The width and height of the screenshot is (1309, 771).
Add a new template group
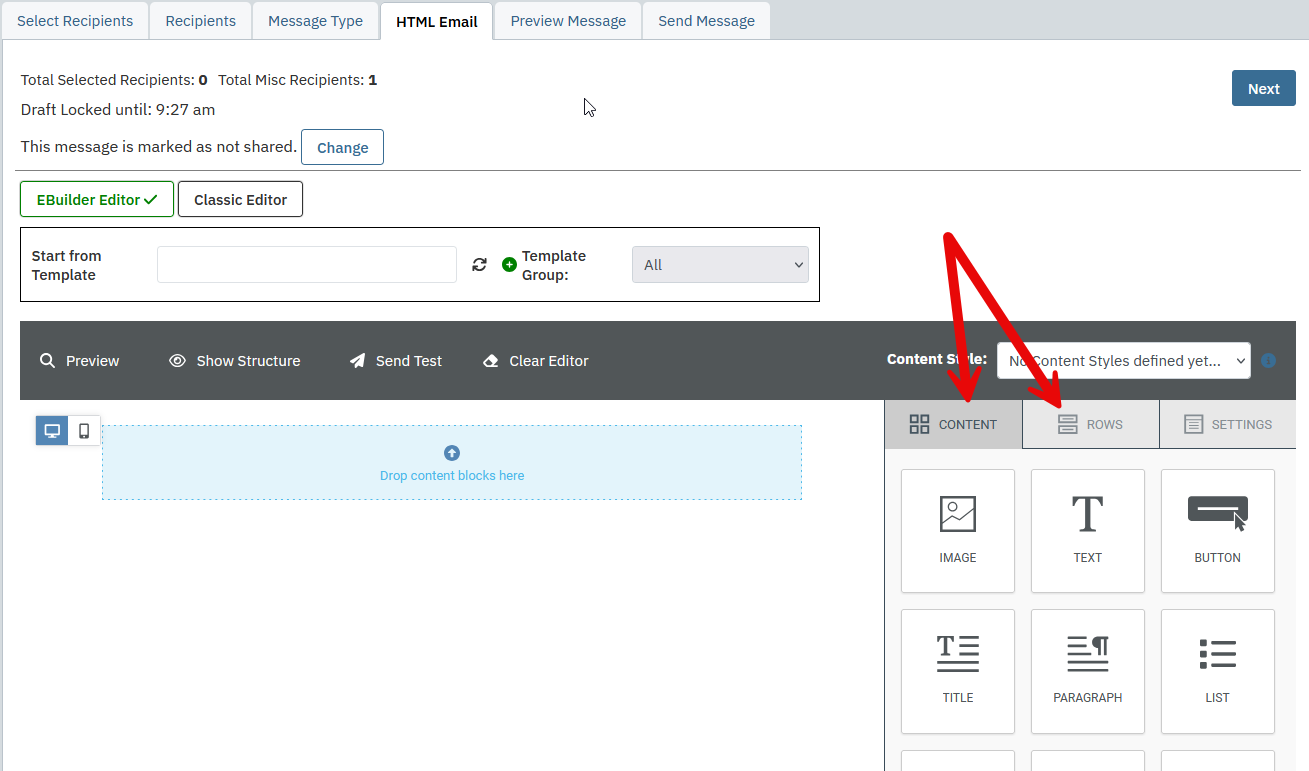pos(509,265)
